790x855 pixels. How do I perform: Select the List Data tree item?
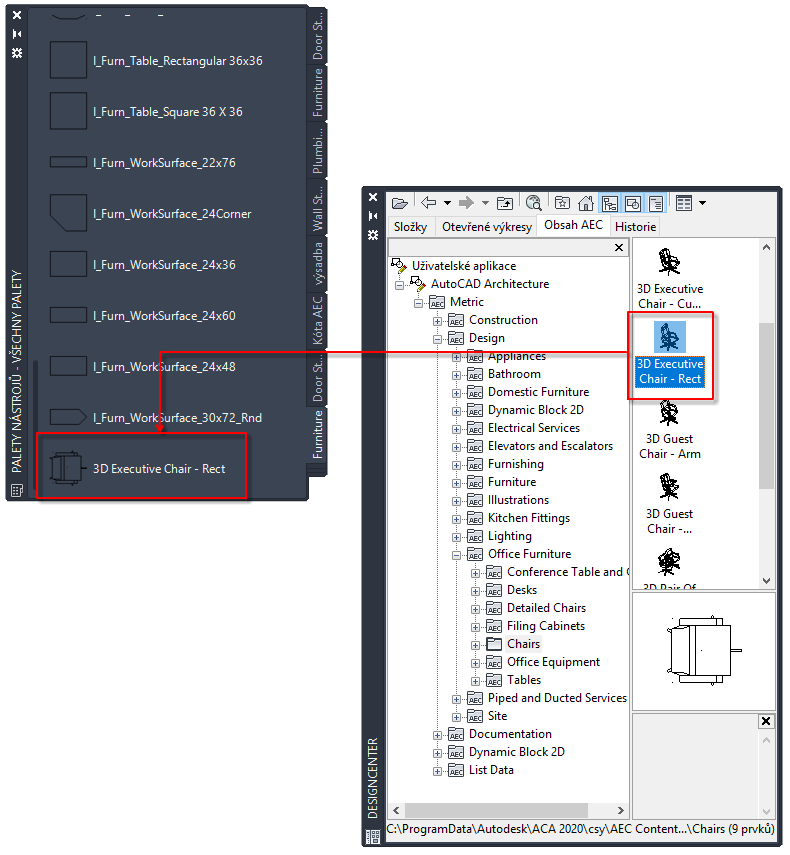click(x=491, y=770)
